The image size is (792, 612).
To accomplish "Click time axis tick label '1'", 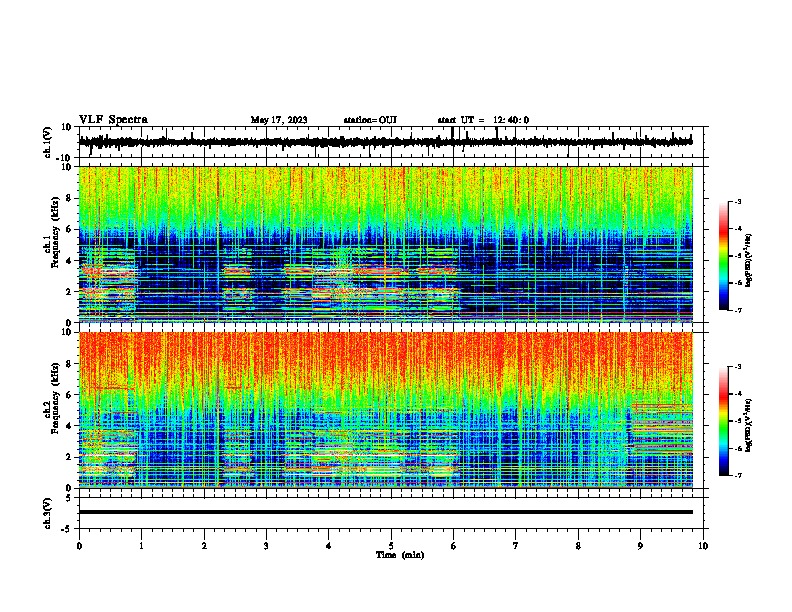I will [x=142, y=545].
